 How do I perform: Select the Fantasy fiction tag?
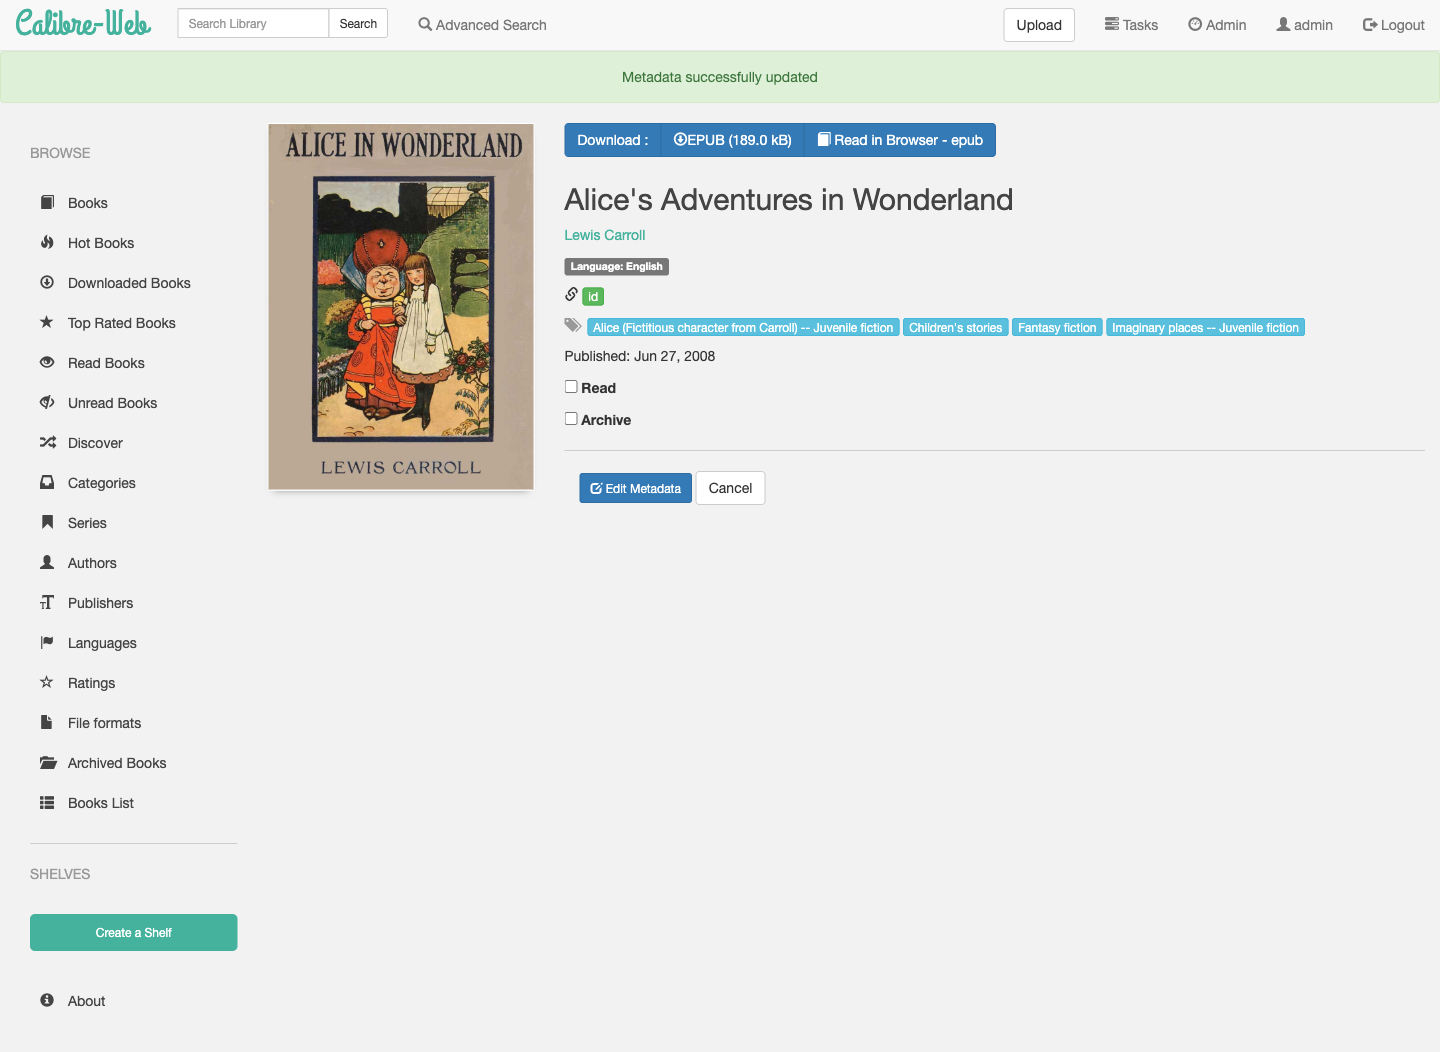pyautogui.click(x=1057, y=328)
